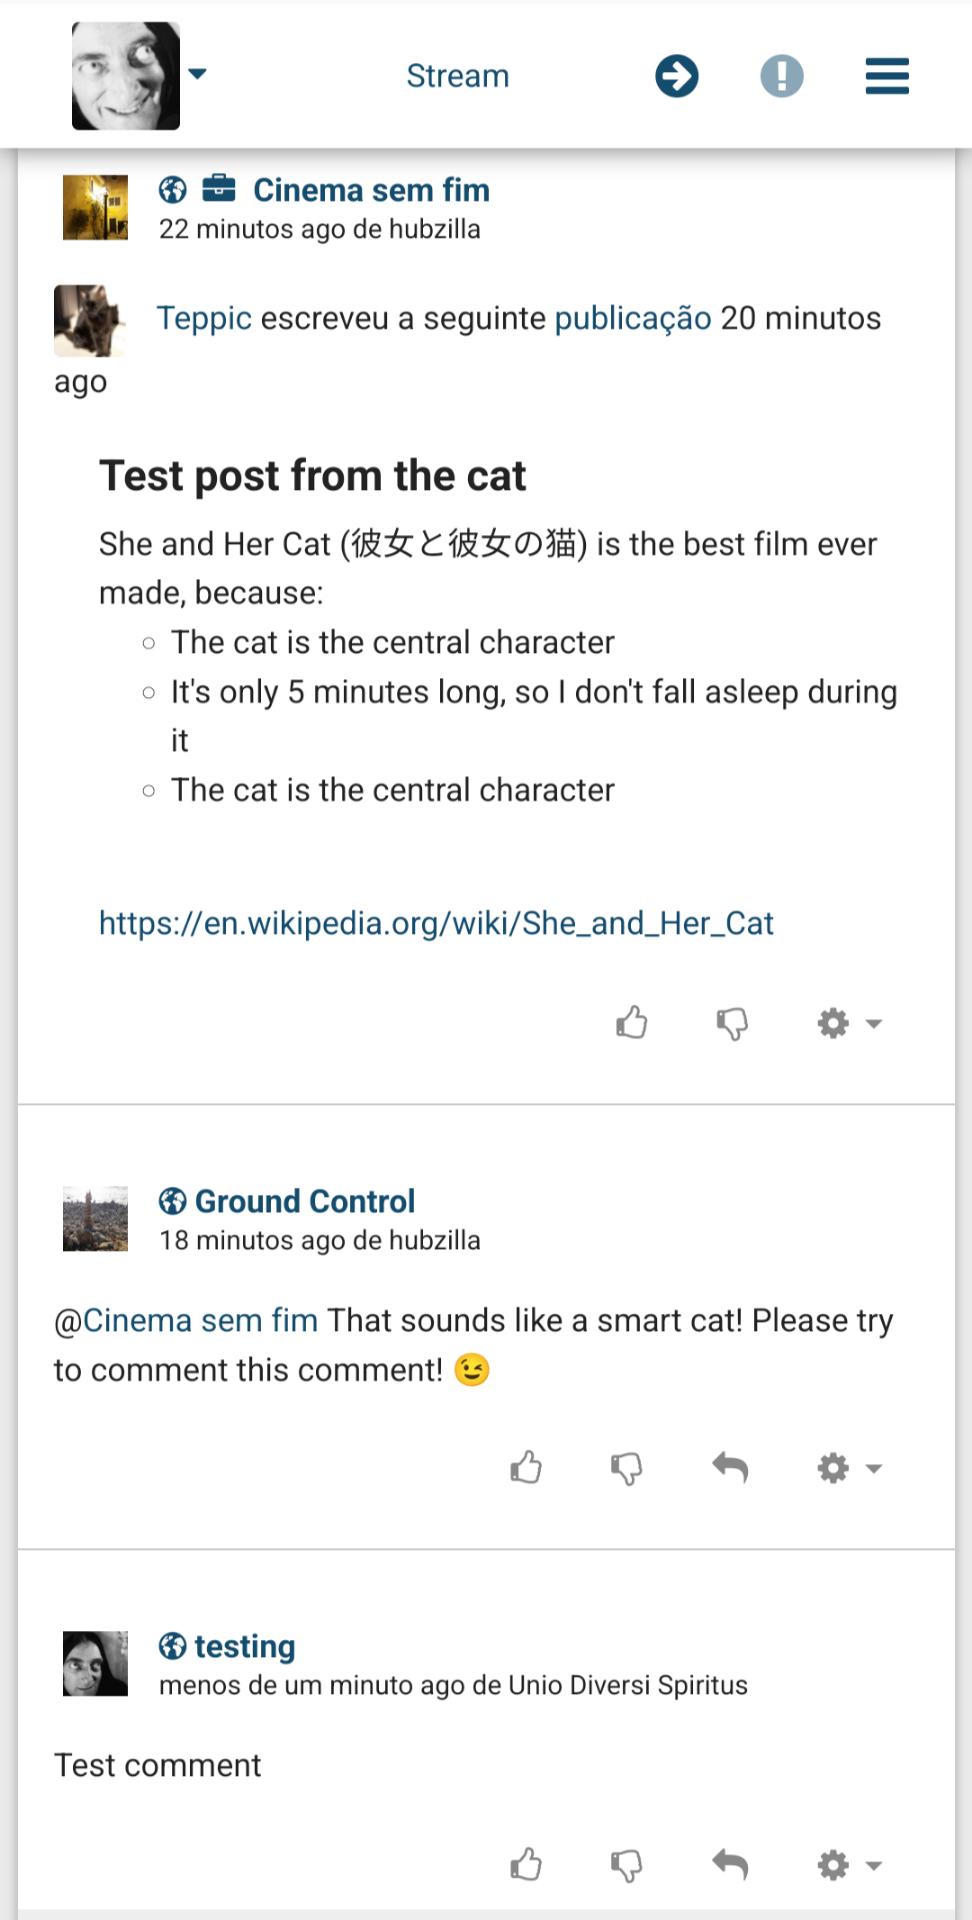
Task: Open gear menu on Ground Control comment
Action: pyautogui.click(x=848, y=1468)
